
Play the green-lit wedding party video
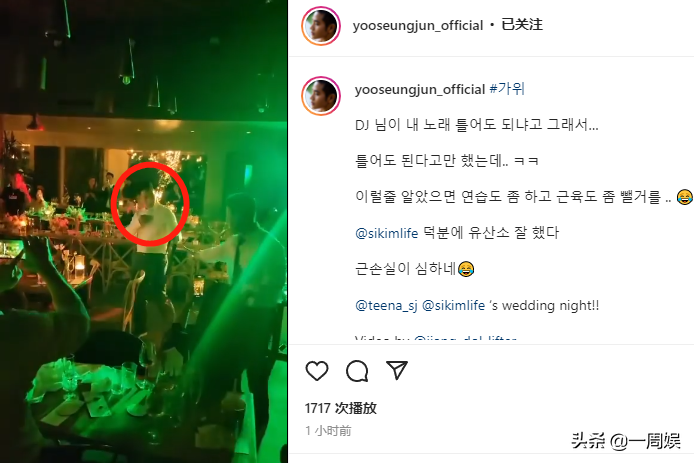(x=144, y=232)
